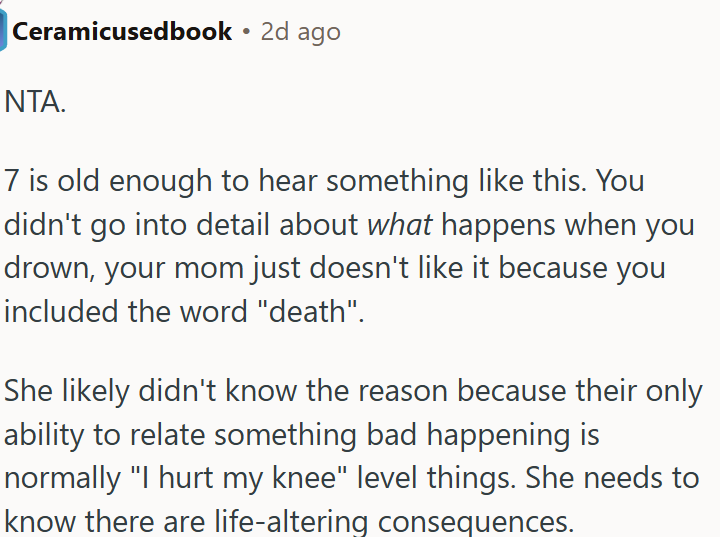Click the words "included the word"
The height and width of the screenshot is (537, 720).
(x=126, y=311)
